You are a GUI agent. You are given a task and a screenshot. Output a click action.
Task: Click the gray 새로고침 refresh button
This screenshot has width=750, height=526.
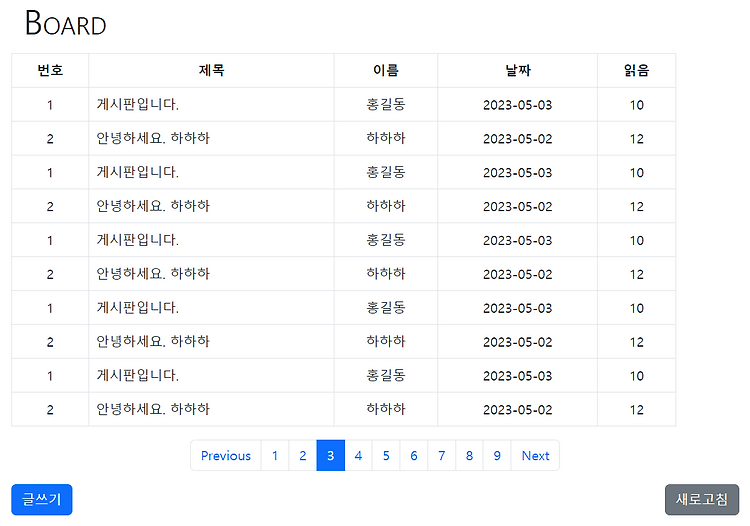tap(702, 499)
